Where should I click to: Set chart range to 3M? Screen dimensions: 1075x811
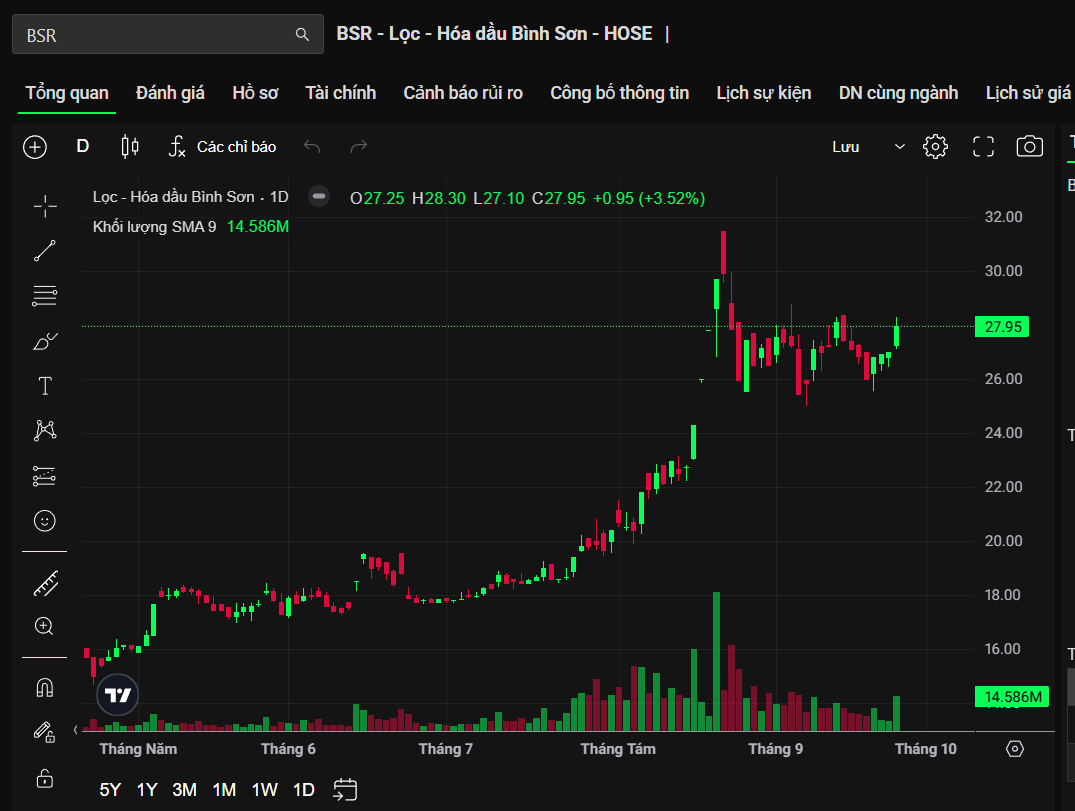(x=184, y=790)
